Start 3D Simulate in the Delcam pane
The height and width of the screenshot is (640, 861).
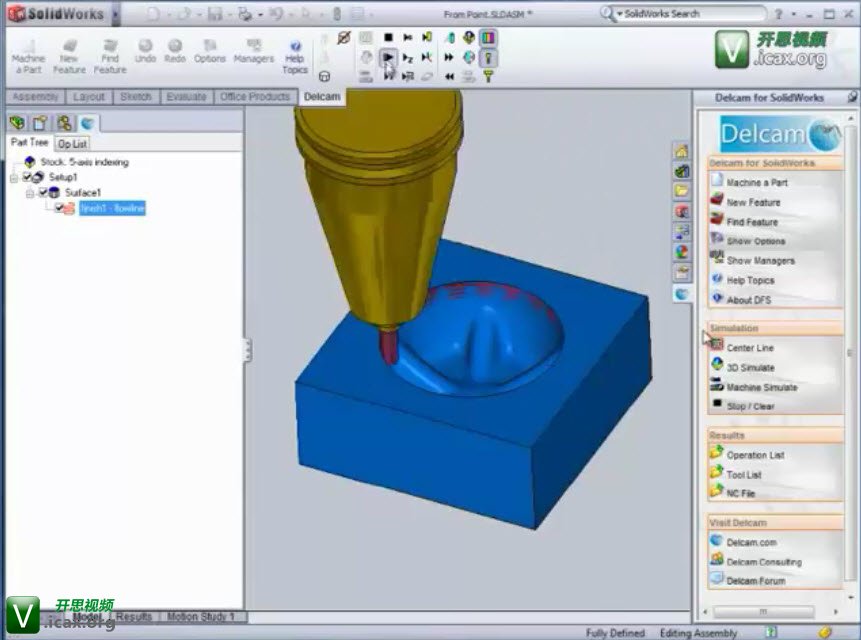pos(750,368)
